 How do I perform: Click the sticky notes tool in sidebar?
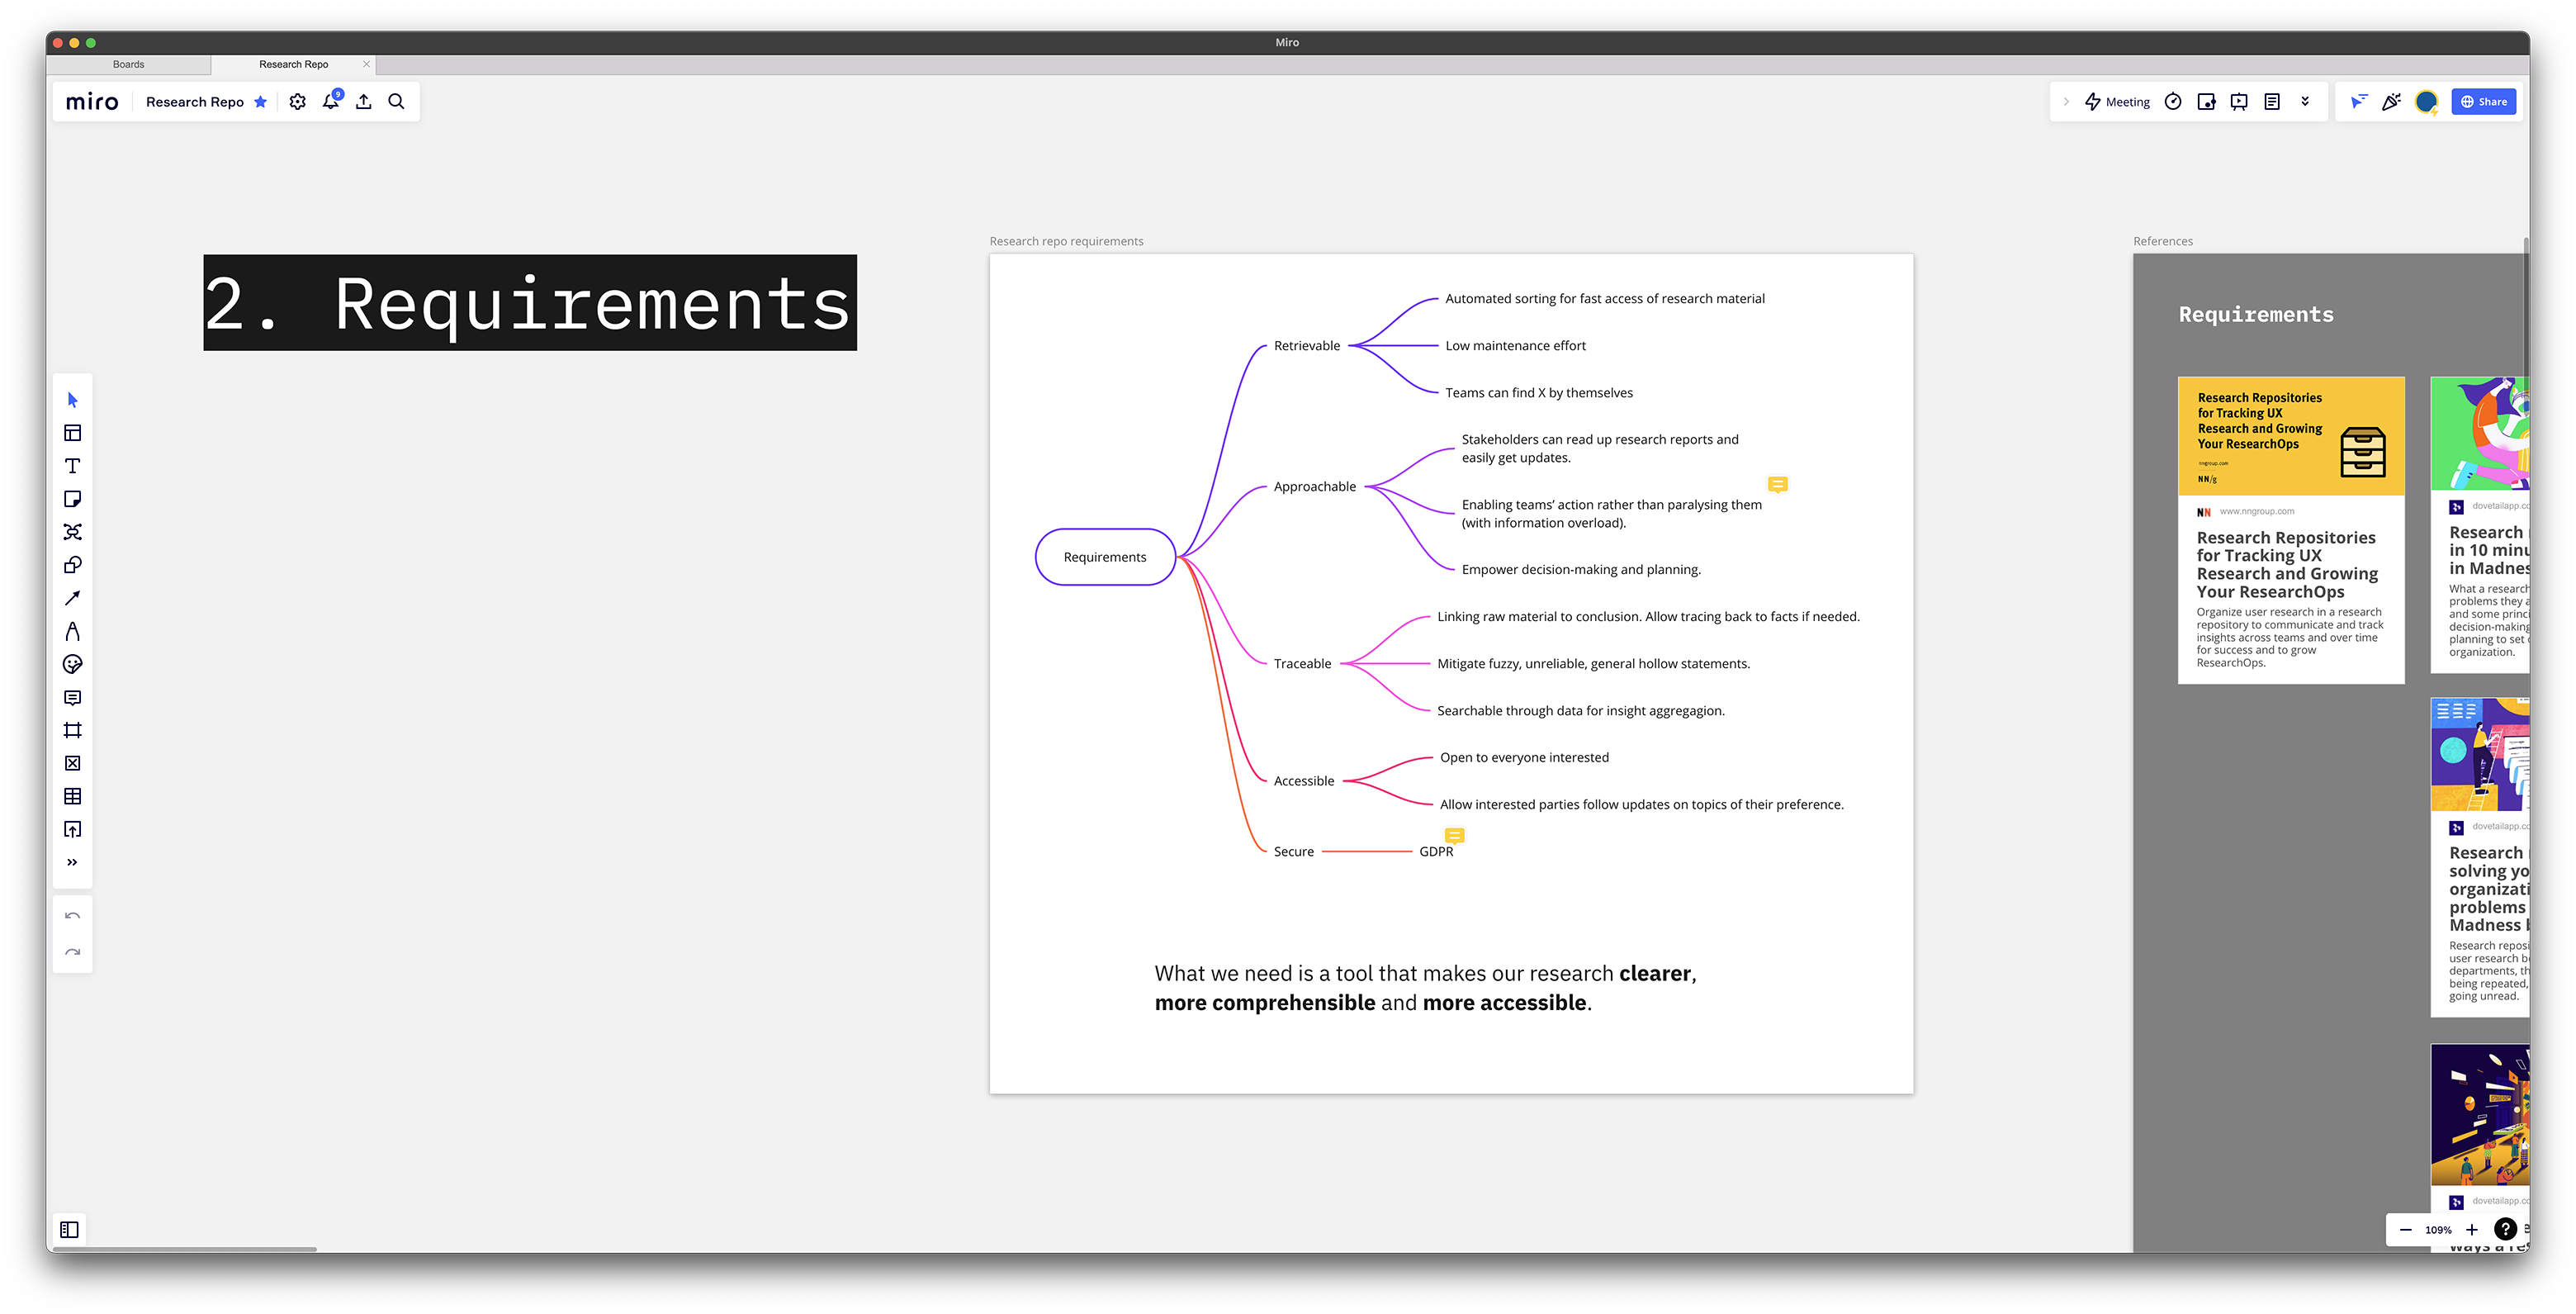pyautogui.click(x=73, y=498)
